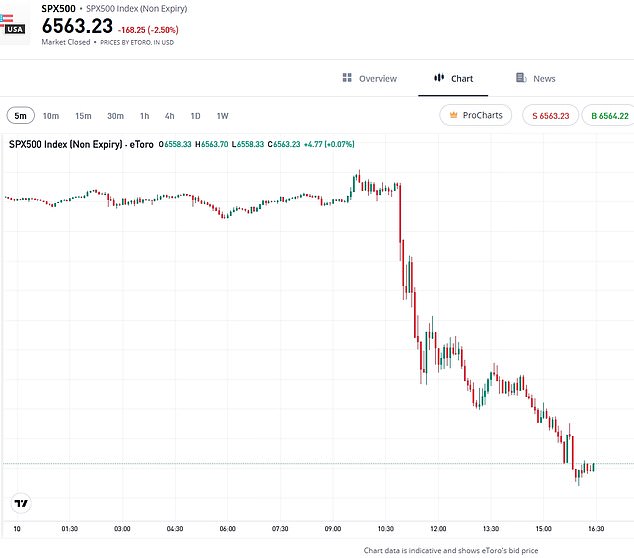Click the News newspaper icon

pyautogui.click(x=521, y=78)
